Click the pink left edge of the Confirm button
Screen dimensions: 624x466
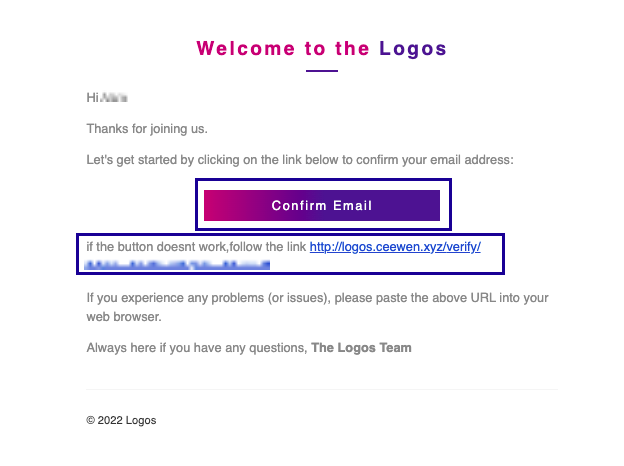coord(211,205)
